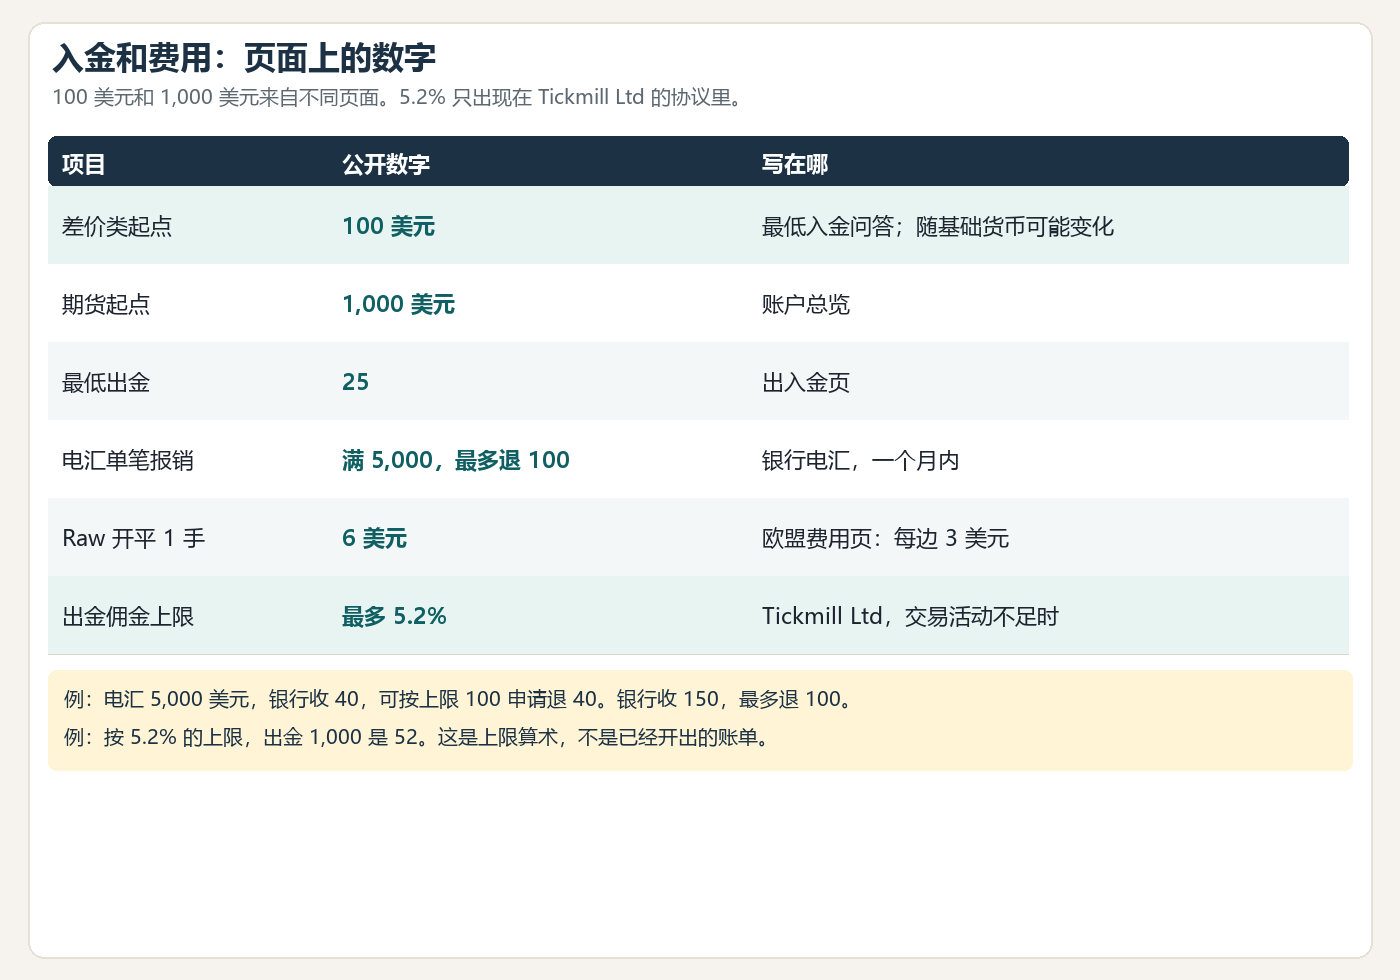Click the "项目" column header
This screenshot has height=980, width=1400.
pos(84,164)
